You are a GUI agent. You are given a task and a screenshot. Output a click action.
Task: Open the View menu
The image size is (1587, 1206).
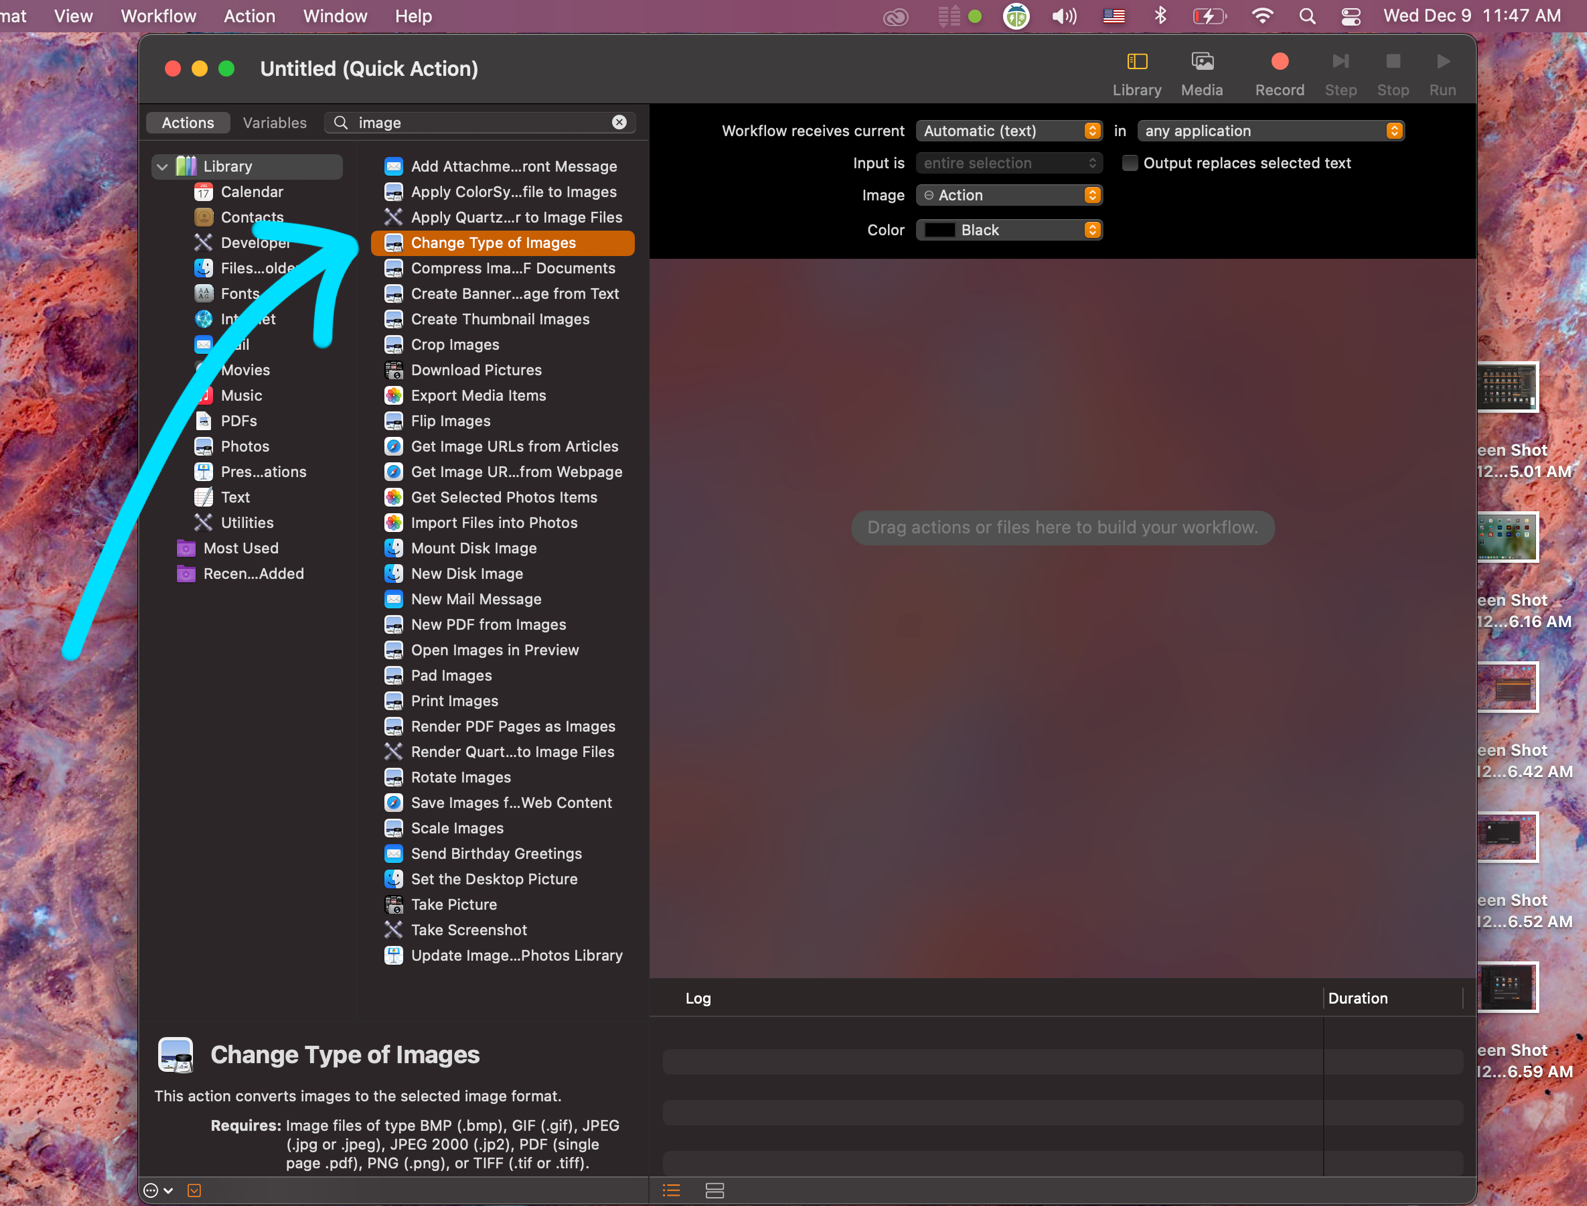pyautogui.click(x=73, y=16)
